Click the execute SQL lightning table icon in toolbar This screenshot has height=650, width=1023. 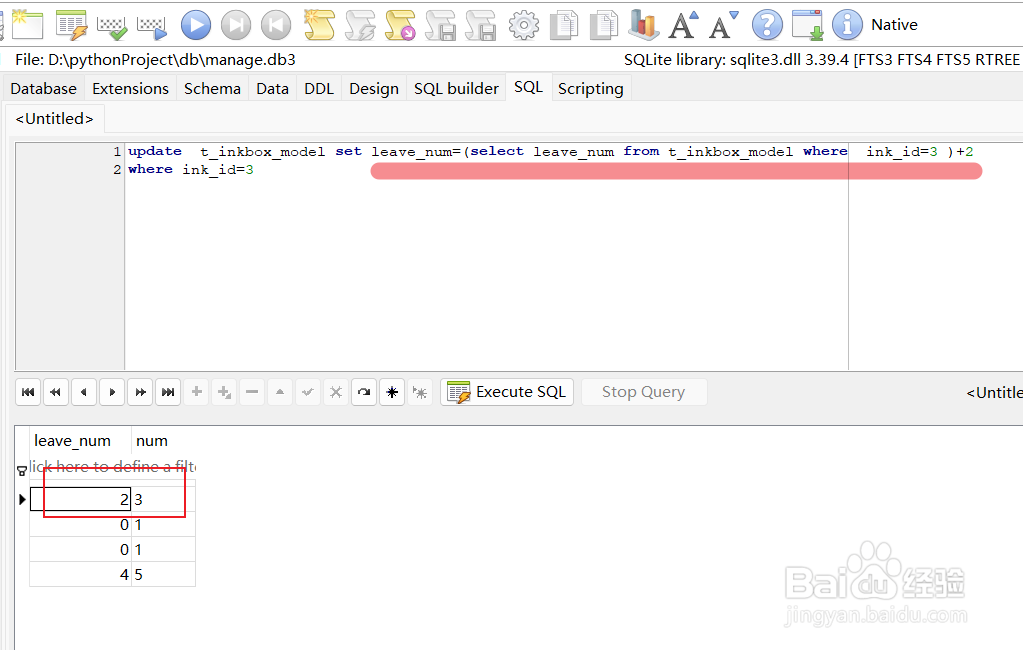pyautogui.click(x=72, y=25)
